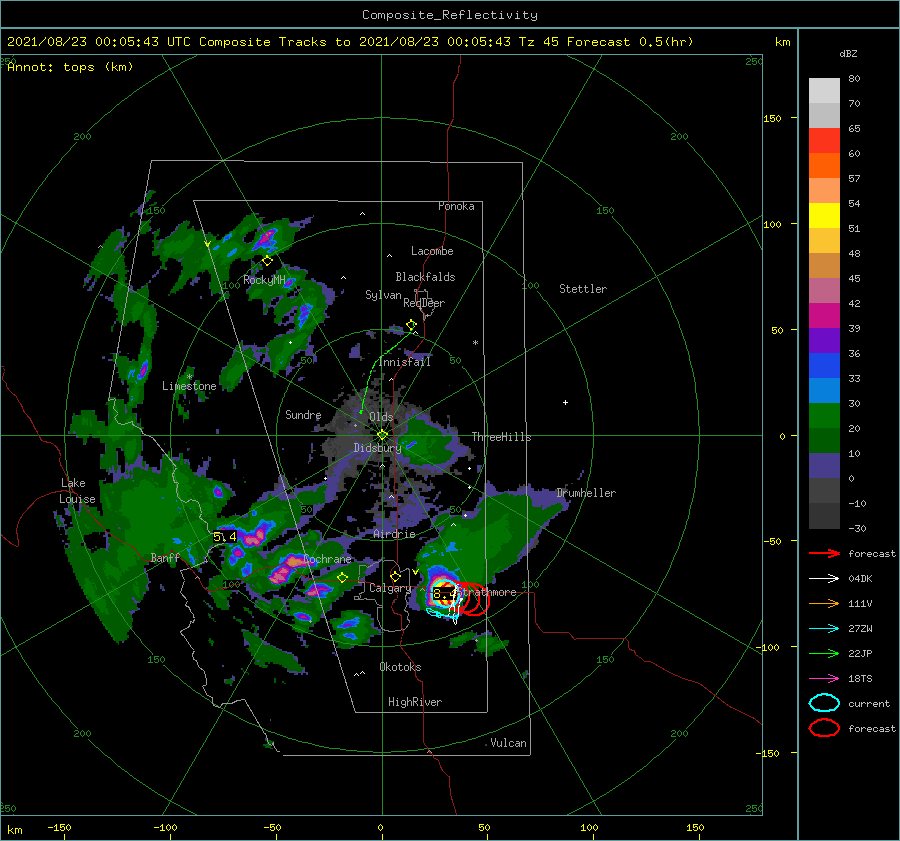900x841 pixels.
Task: Click the red forecast ellipses east of Strathmore storm
Action: [x=473, y=599]
